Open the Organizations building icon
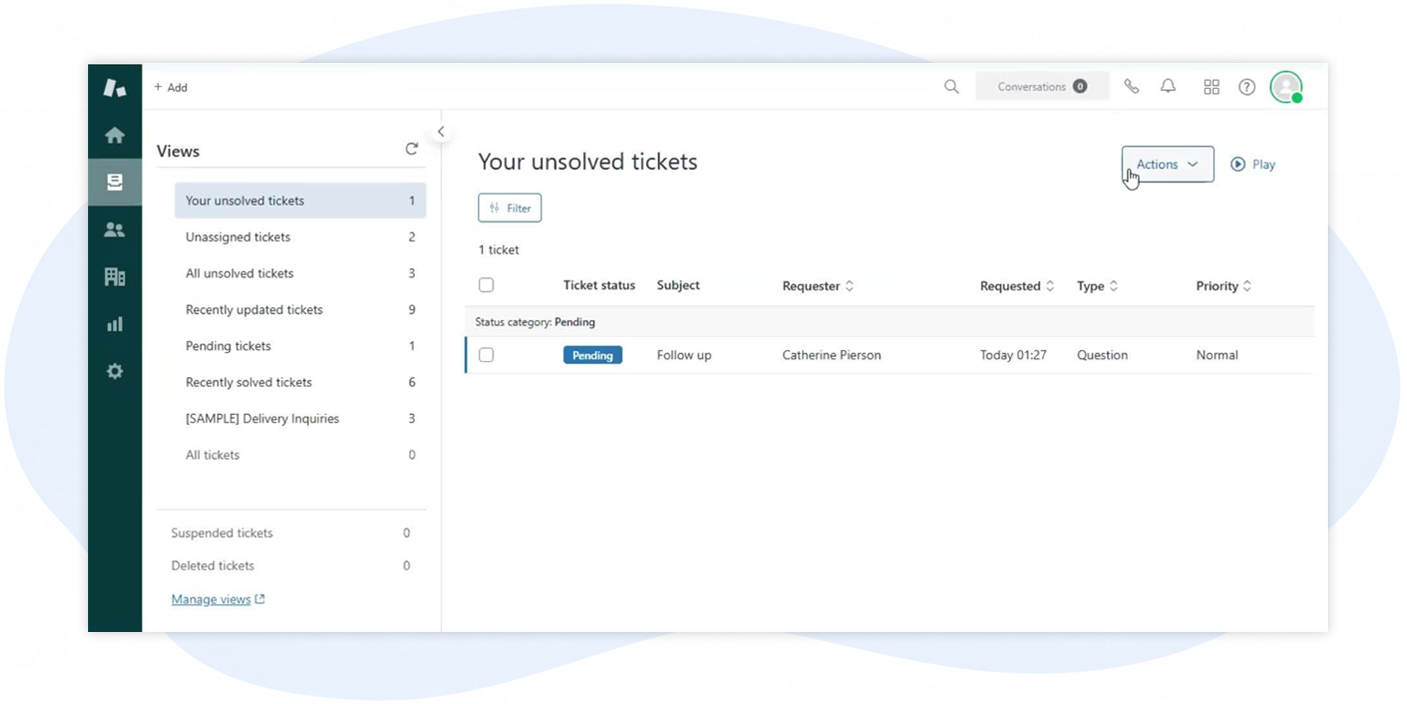 [x=115, y=277]
